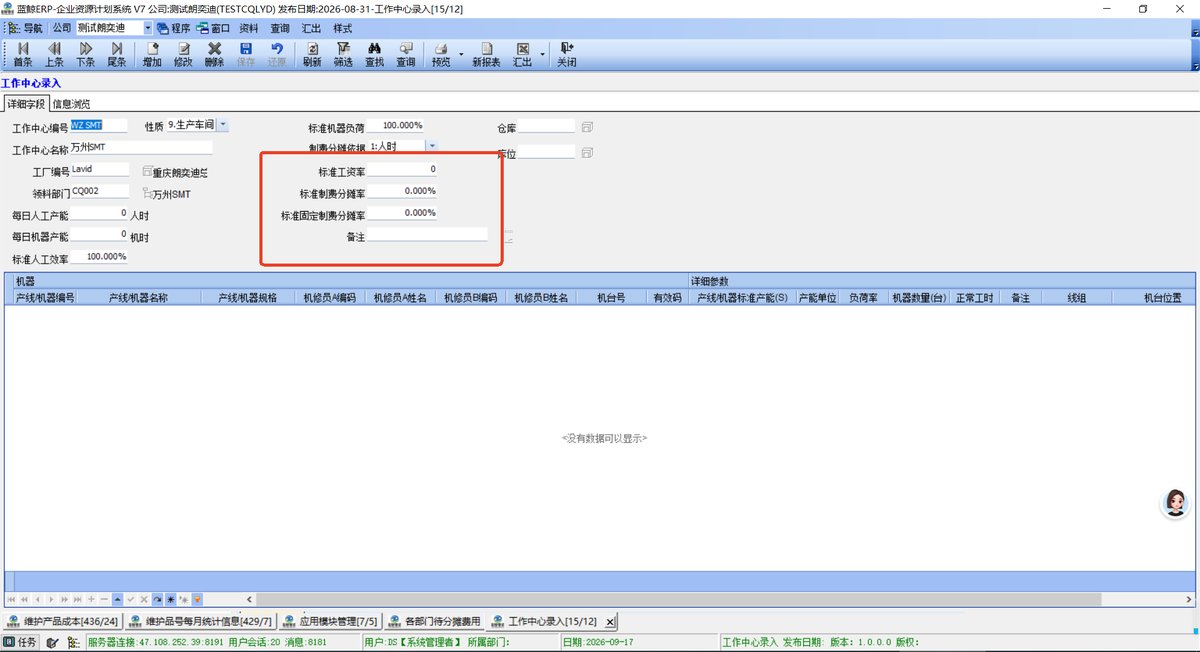Click the 产线机器名称 column header
The image size is (1200, 652).
[x=138, y=297]
